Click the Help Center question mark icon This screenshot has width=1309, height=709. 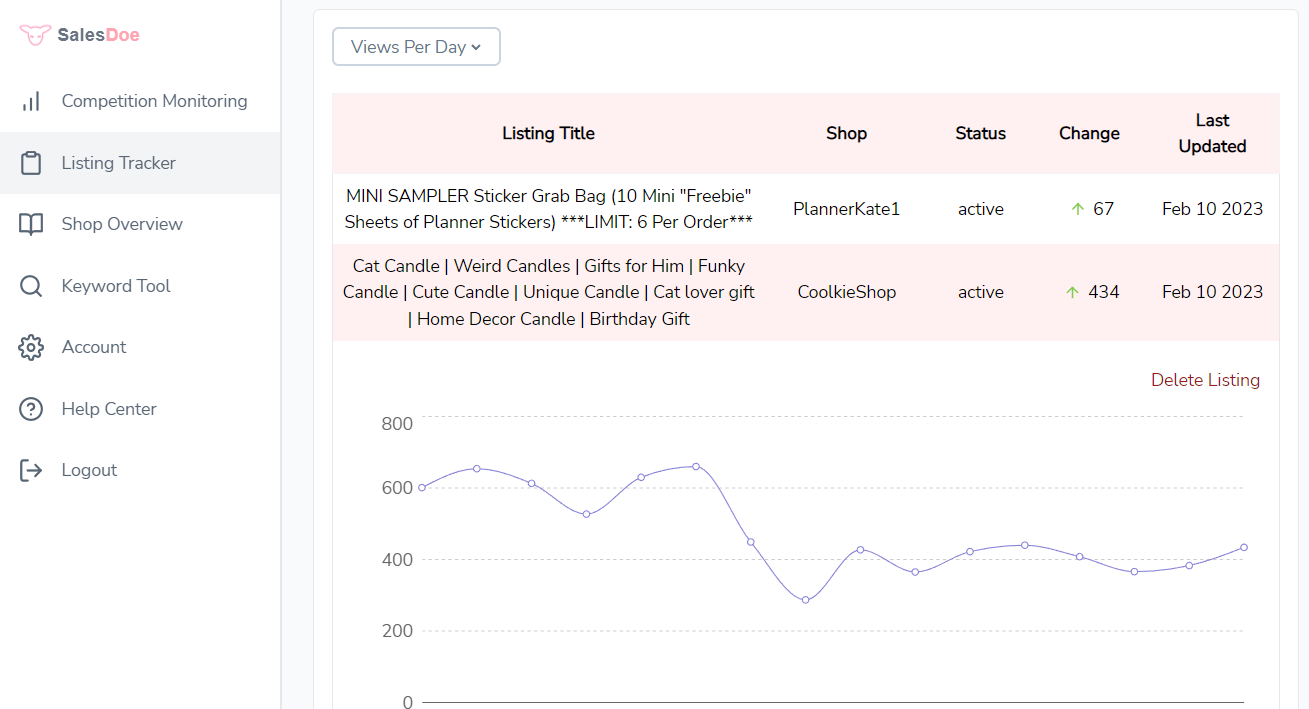click(x=31, y=409)
